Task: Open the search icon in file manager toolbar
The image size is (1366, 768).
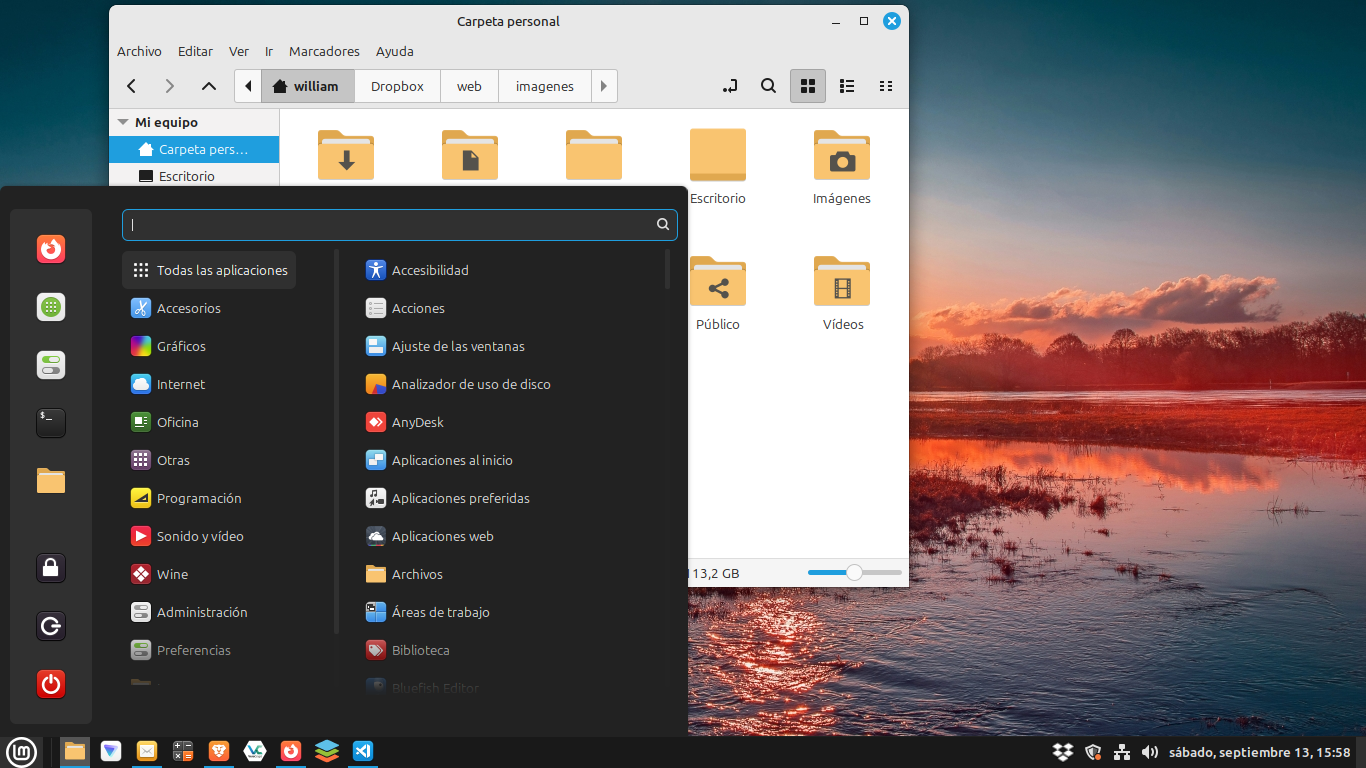Action: [x=768, y=86]
